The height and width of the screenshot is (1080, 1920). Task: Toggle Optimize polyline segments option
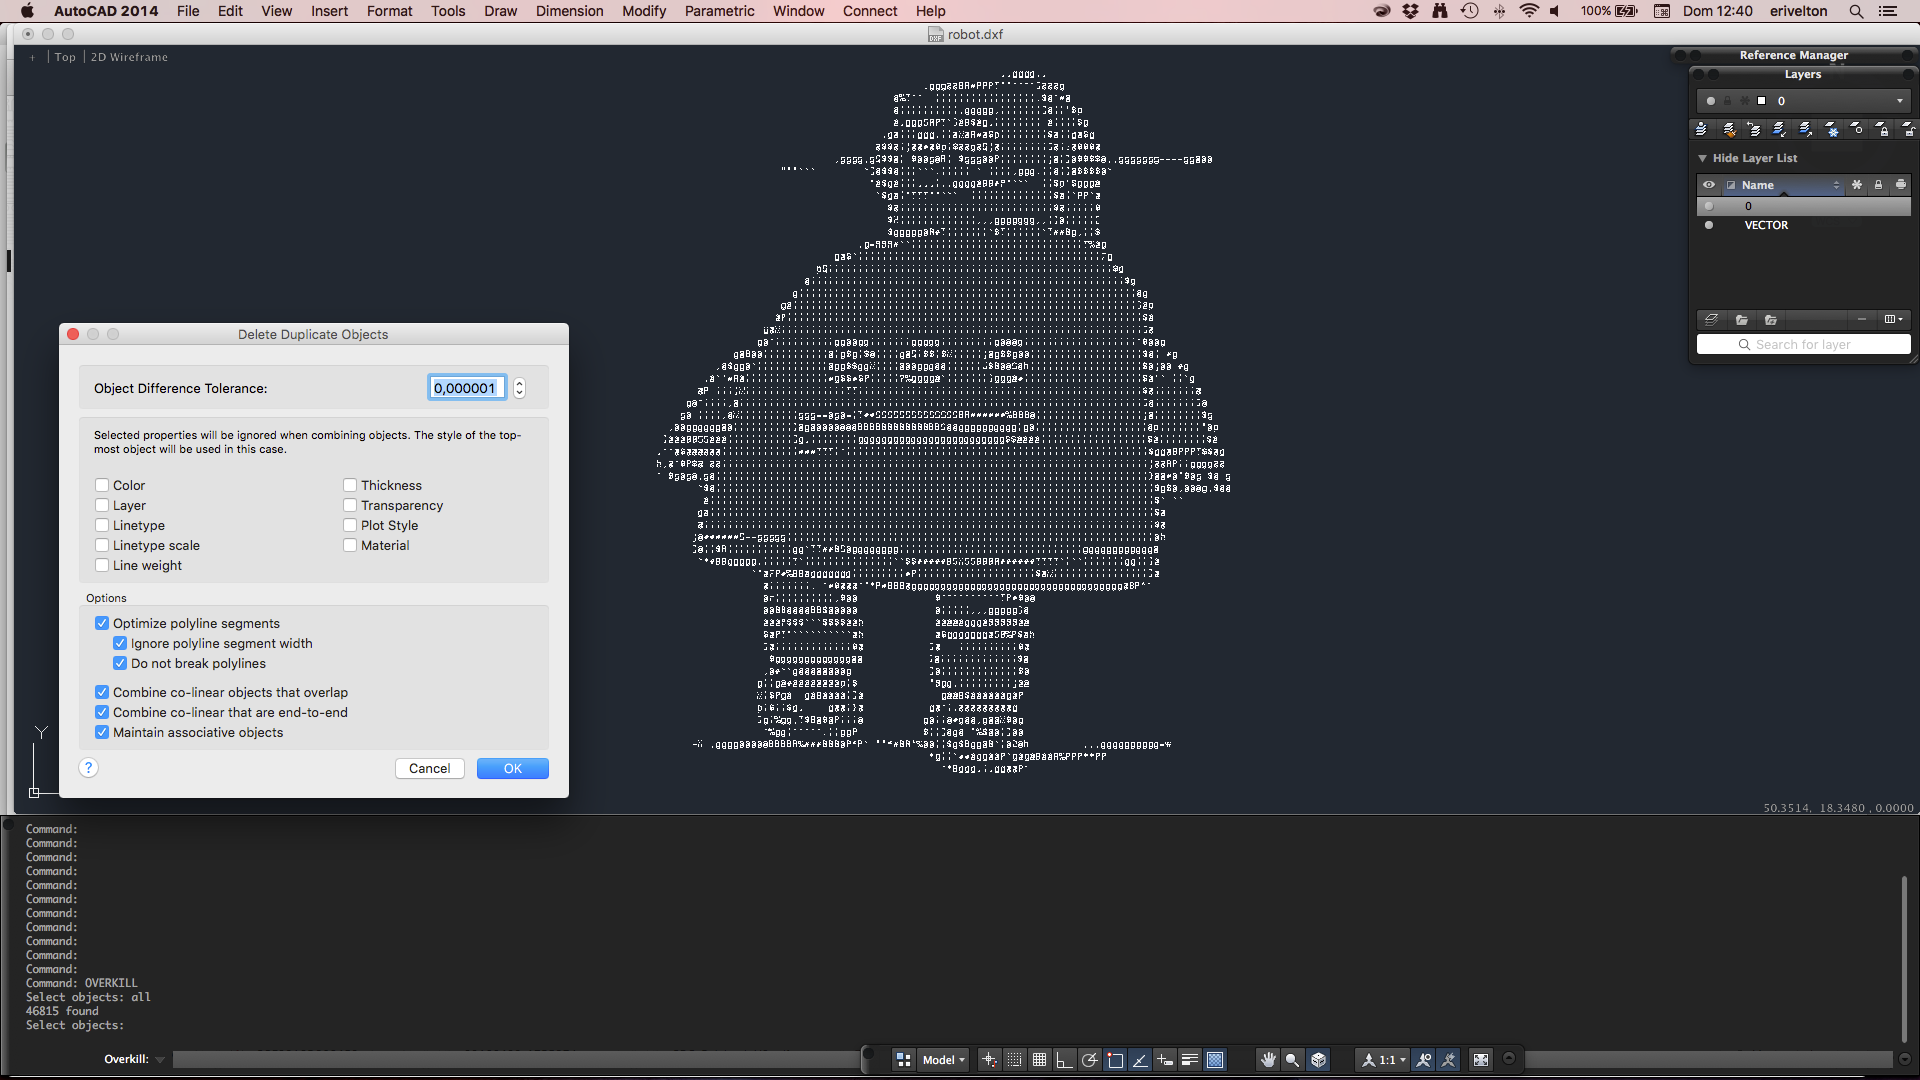pyautogui.click(x=102, y=622)
